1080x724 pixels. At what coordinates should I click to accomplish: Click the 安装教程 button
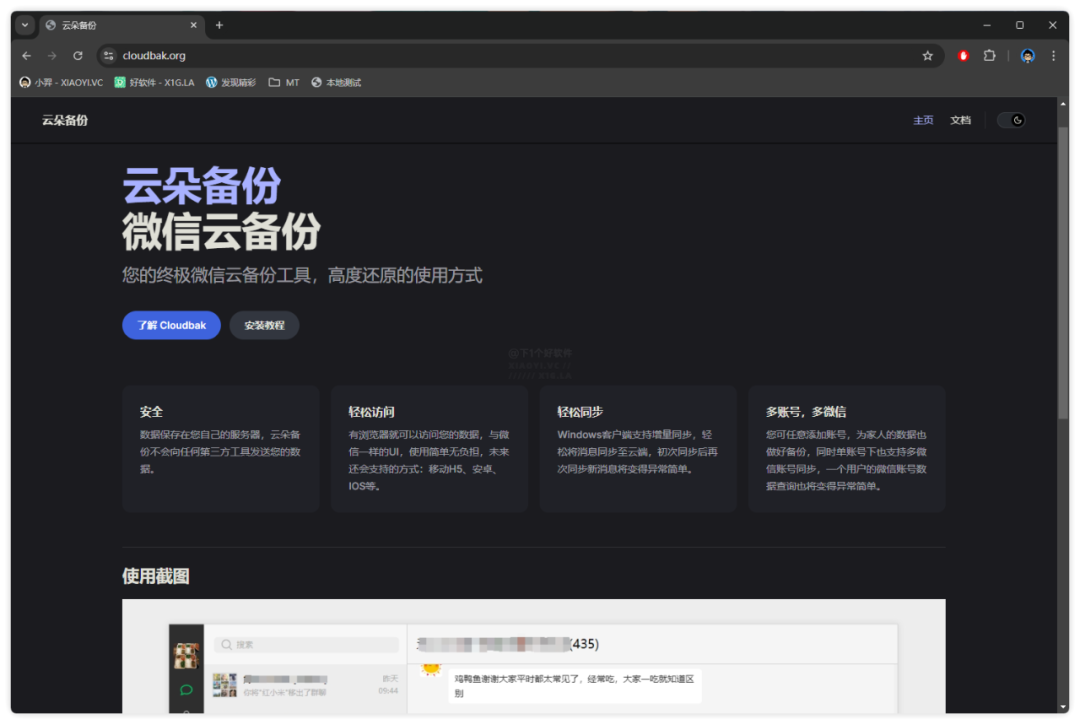(x=264, y=325)
